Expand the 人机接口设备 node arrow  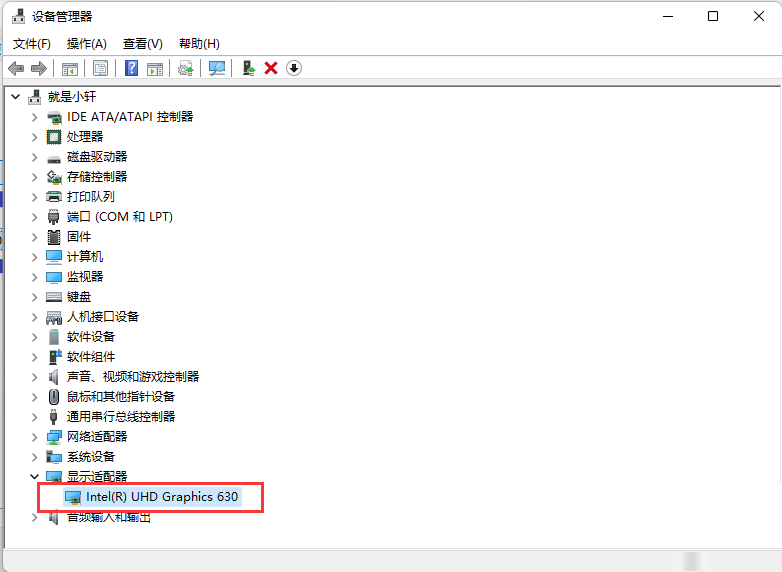pyautogui.click(x=34, y=317)
